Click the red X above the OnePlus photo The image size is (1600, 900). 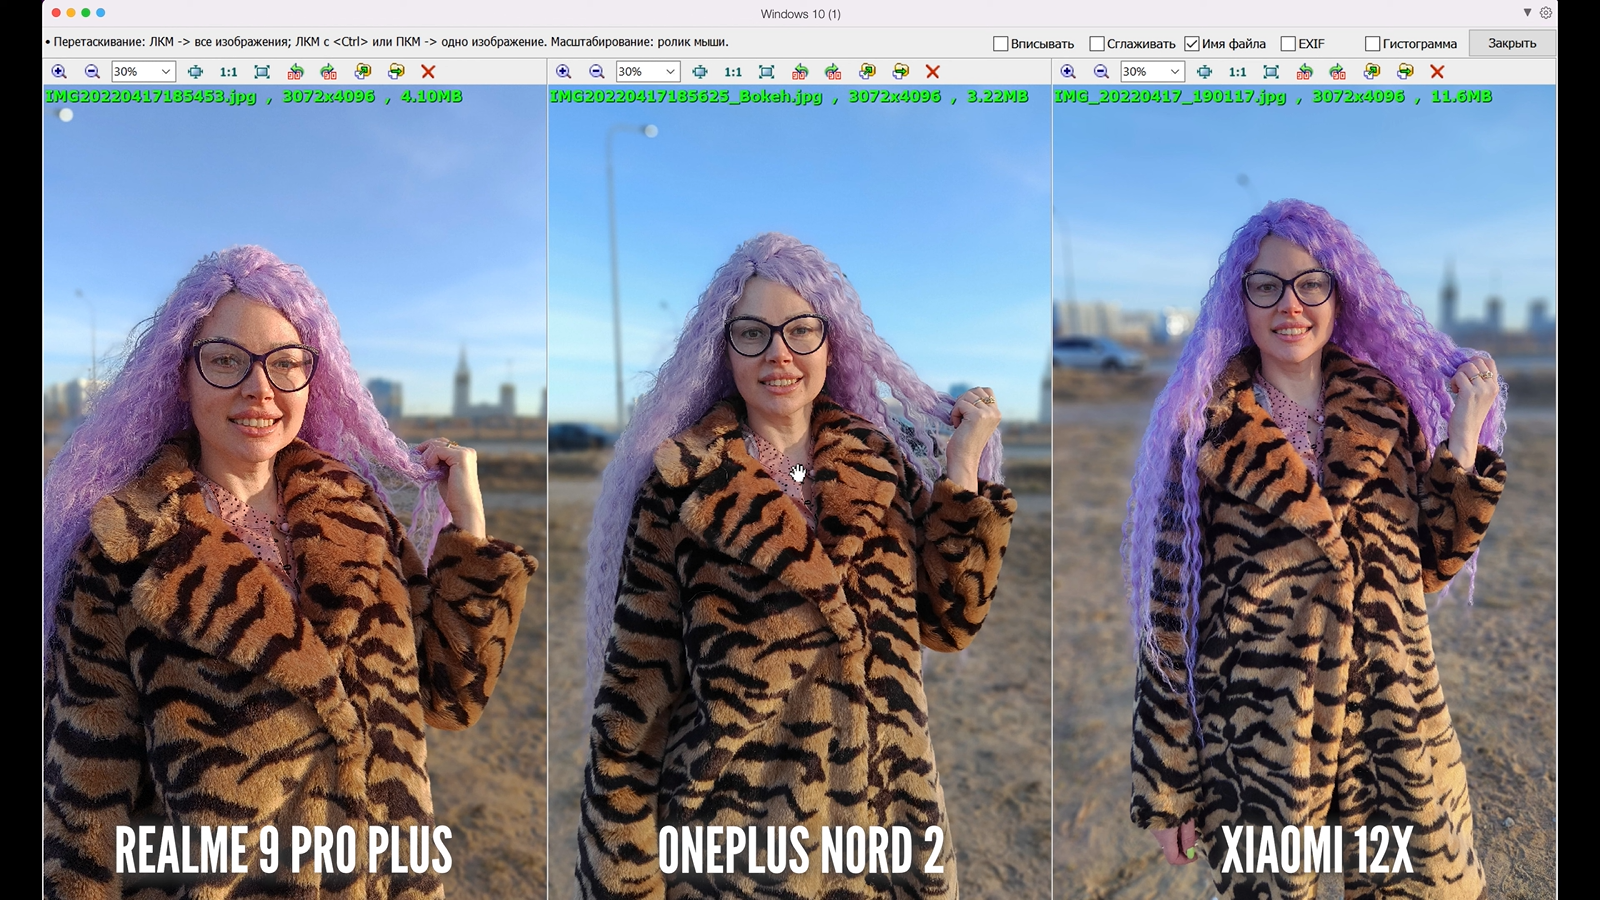(x=933, y=72)
